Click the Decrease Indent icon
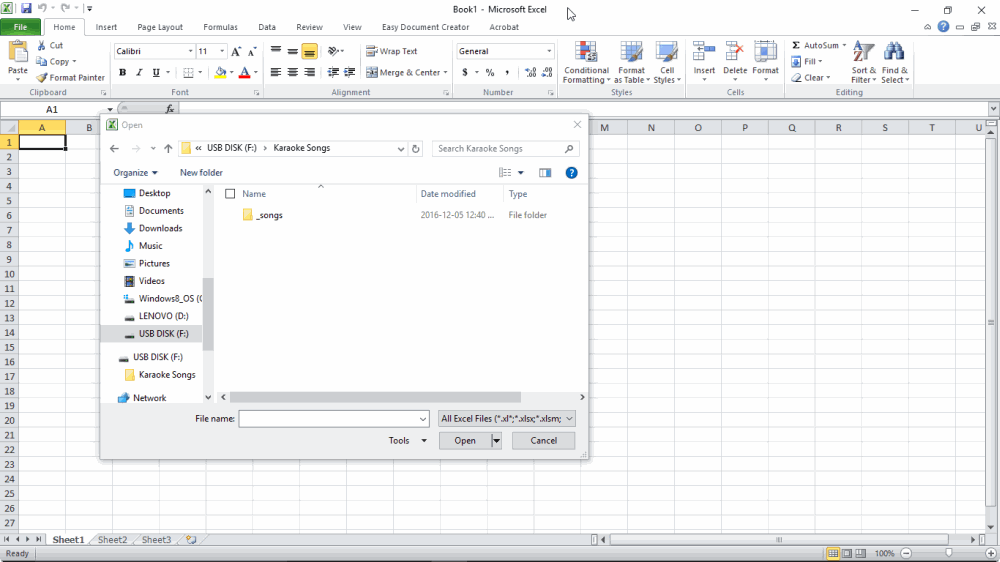The height and width of the screenshot is (562, 1000). (333, 72)
